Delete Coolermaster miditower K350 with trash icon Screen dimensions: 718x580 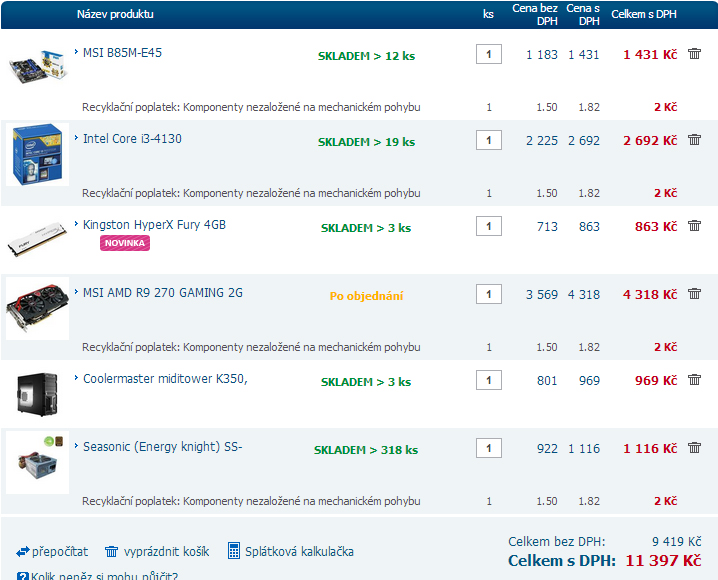[694, 380]
